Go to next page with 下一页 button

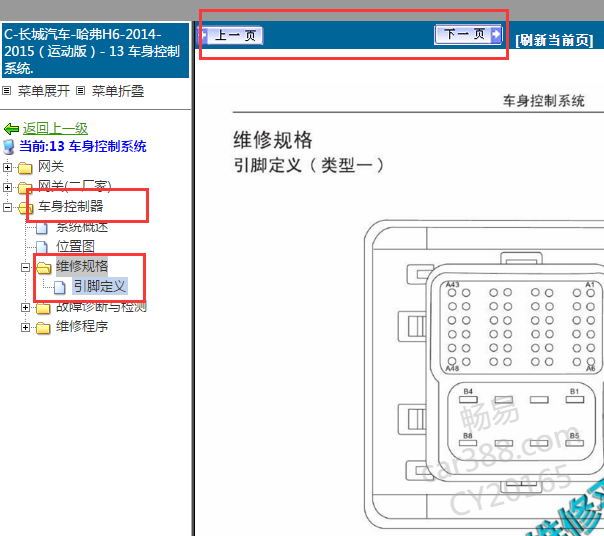[468, 35]
